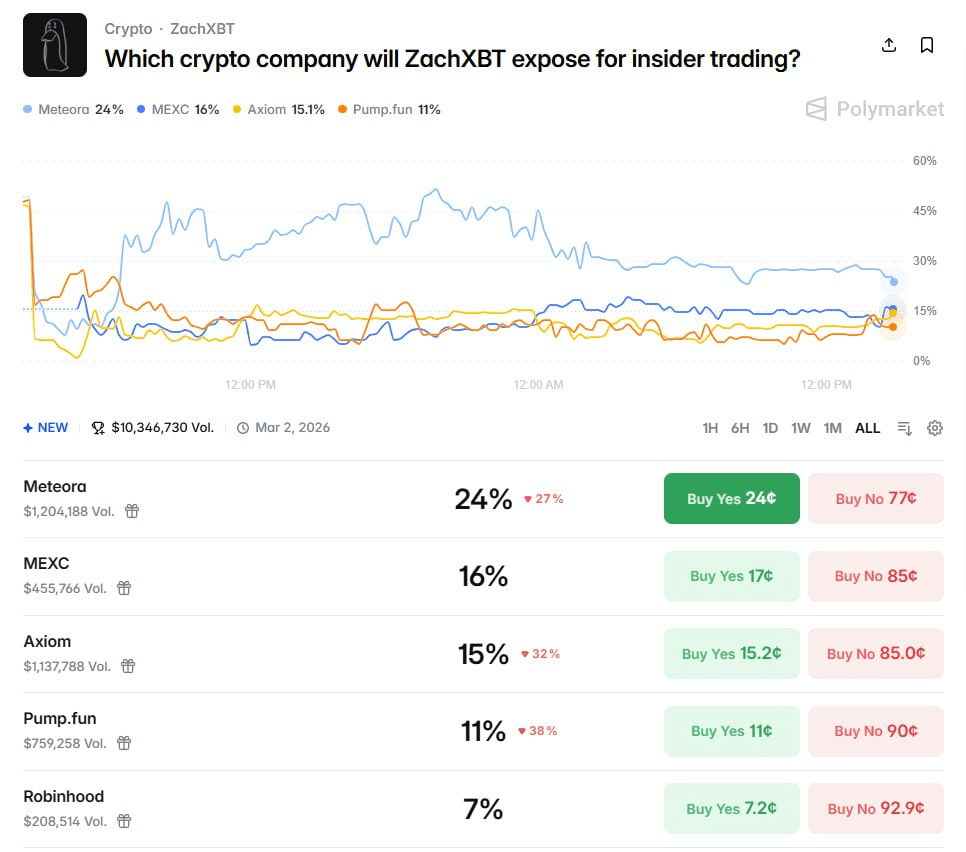Viewport: 966px width, 852px height.
Task: Select the 1D time range
Action: (770, 428)
